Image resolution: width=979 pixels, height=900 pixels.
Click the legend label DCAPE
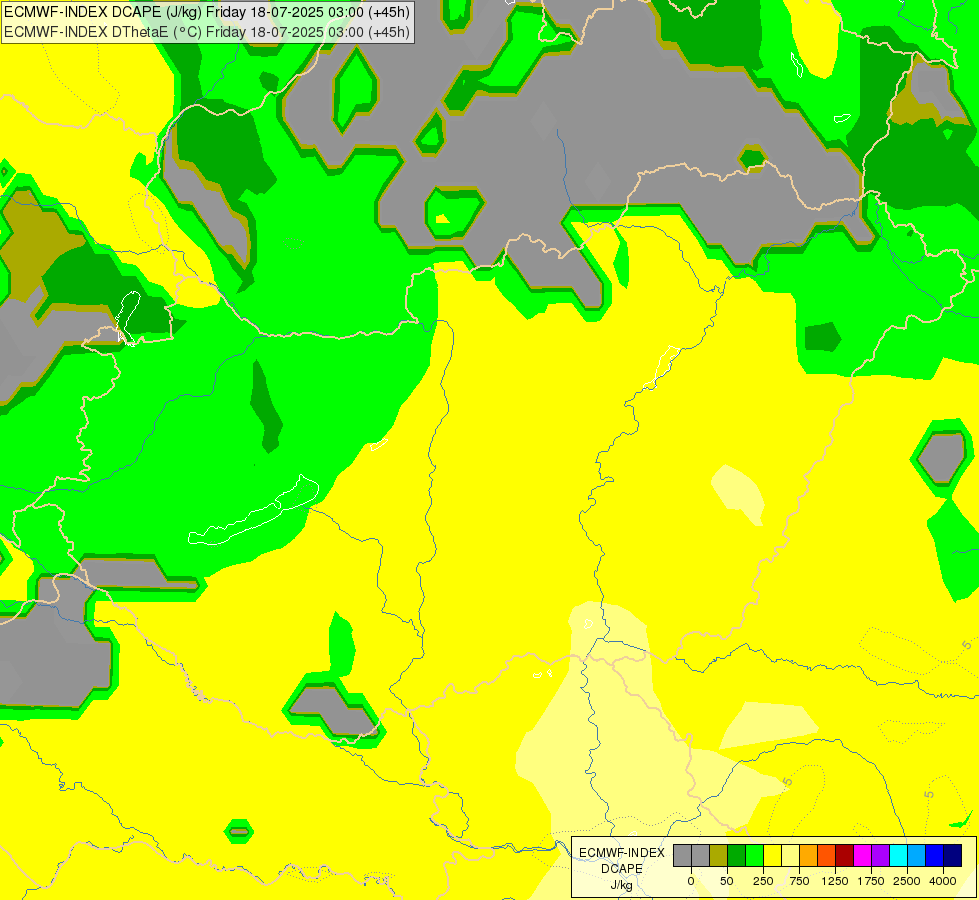(622, 869)
